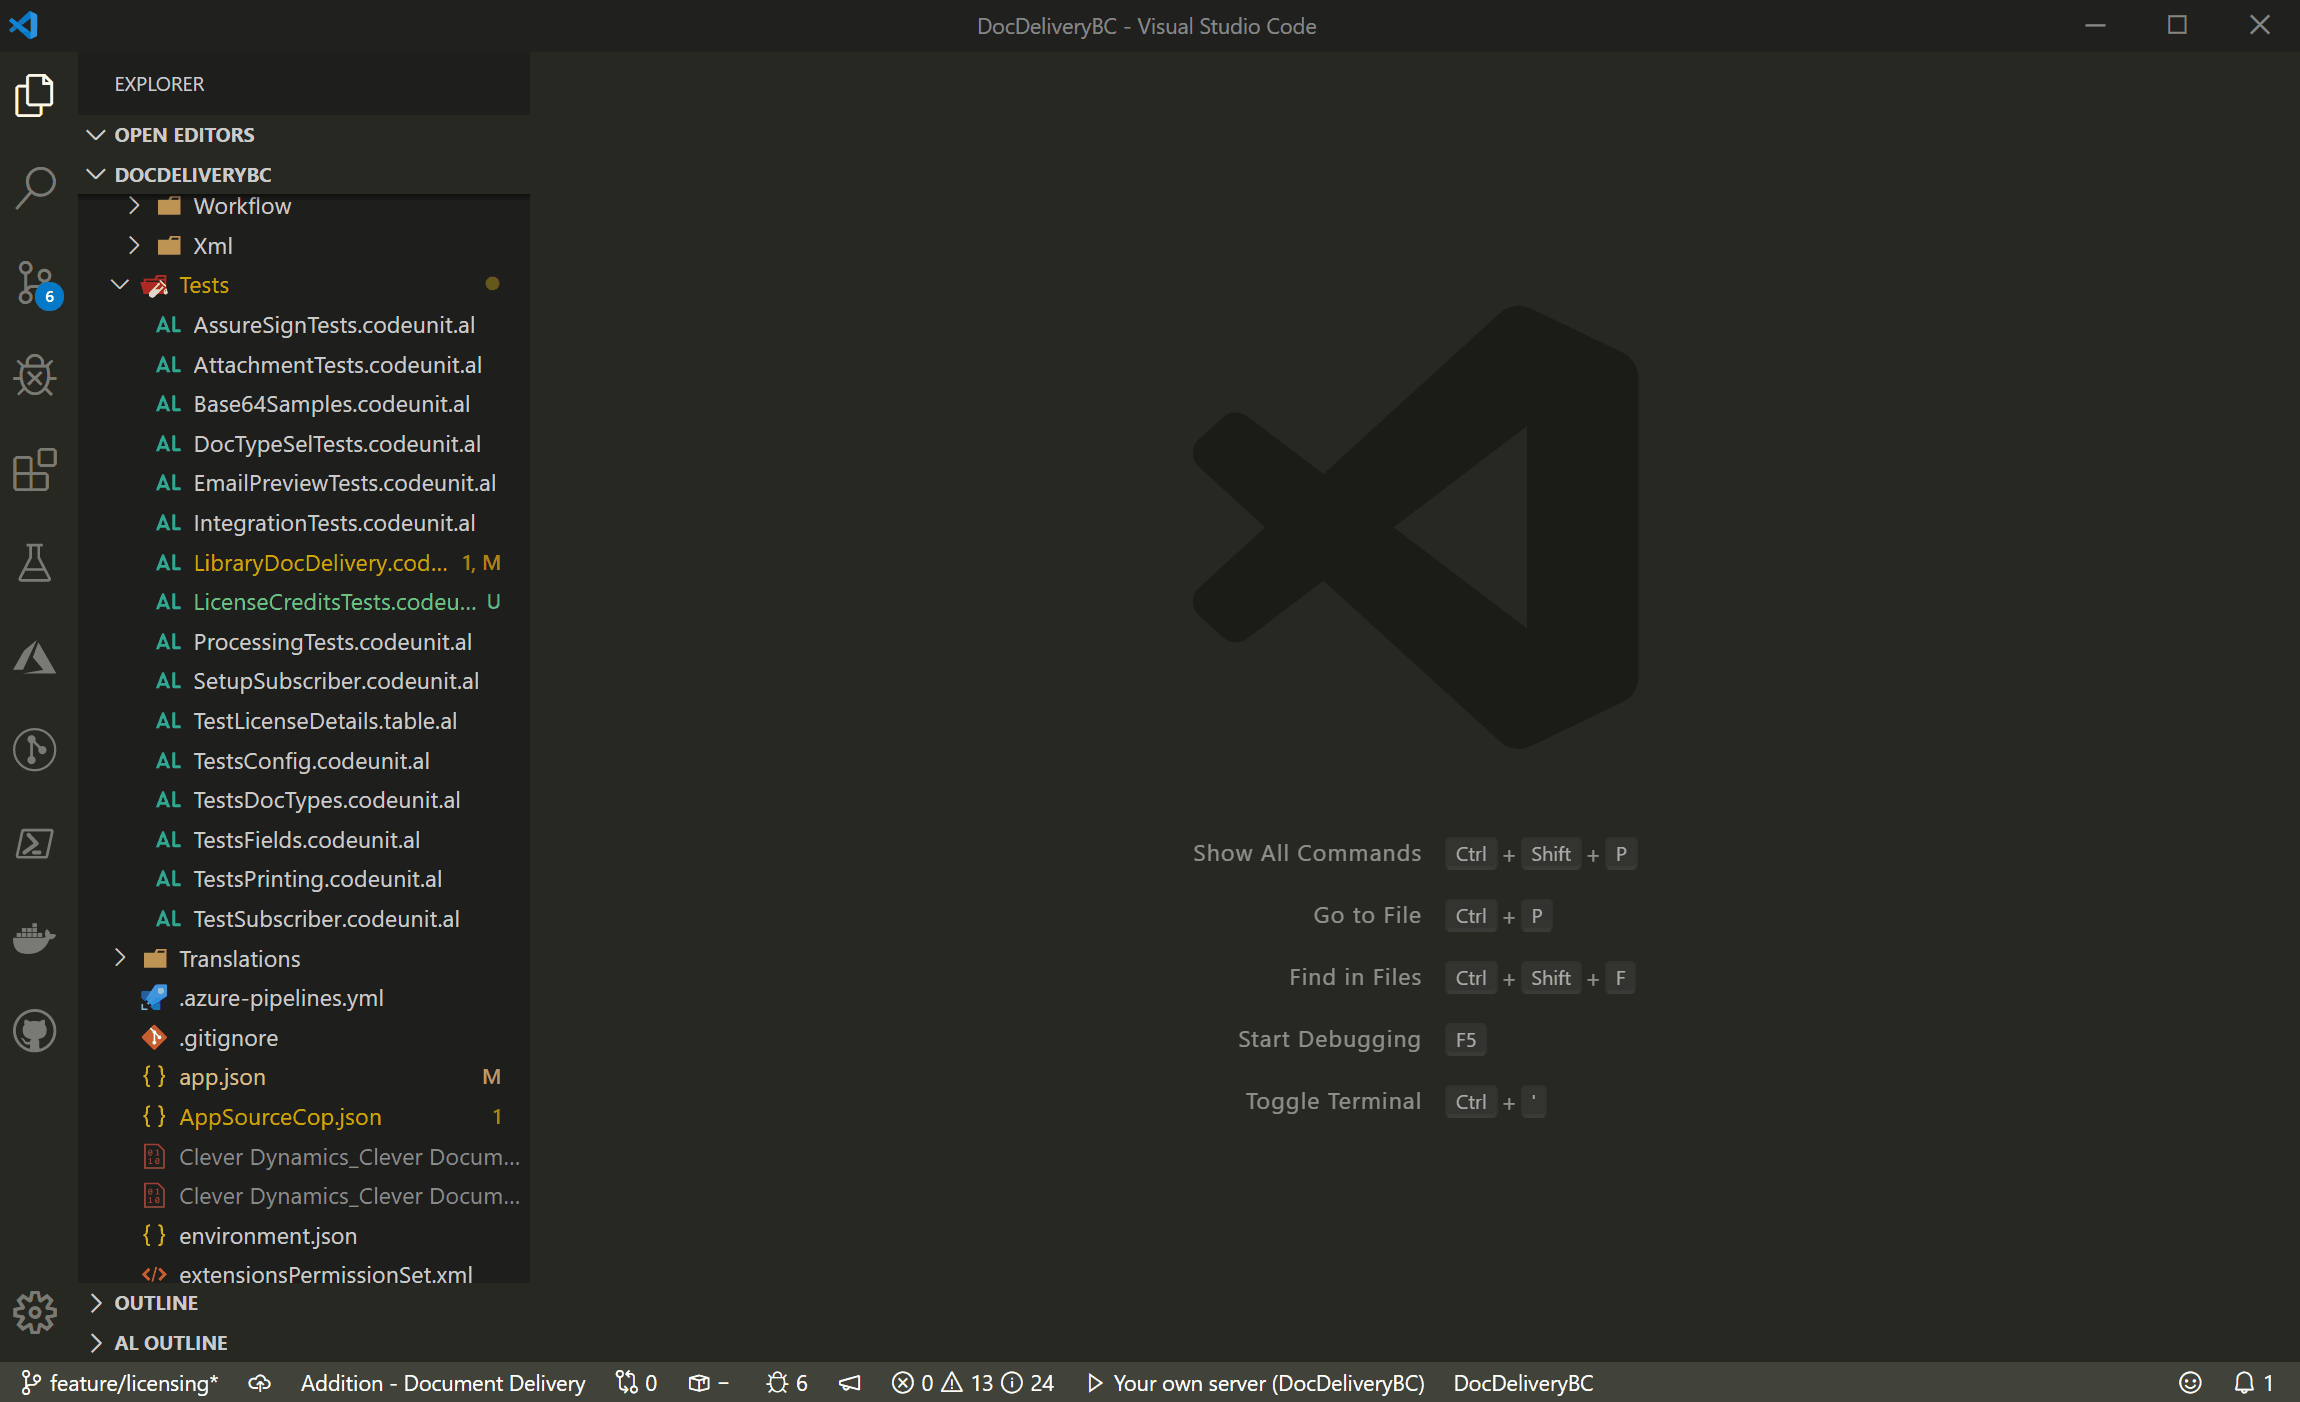Expand the Xml folder
The image size is (2300, 1402).
coord(304,246)
